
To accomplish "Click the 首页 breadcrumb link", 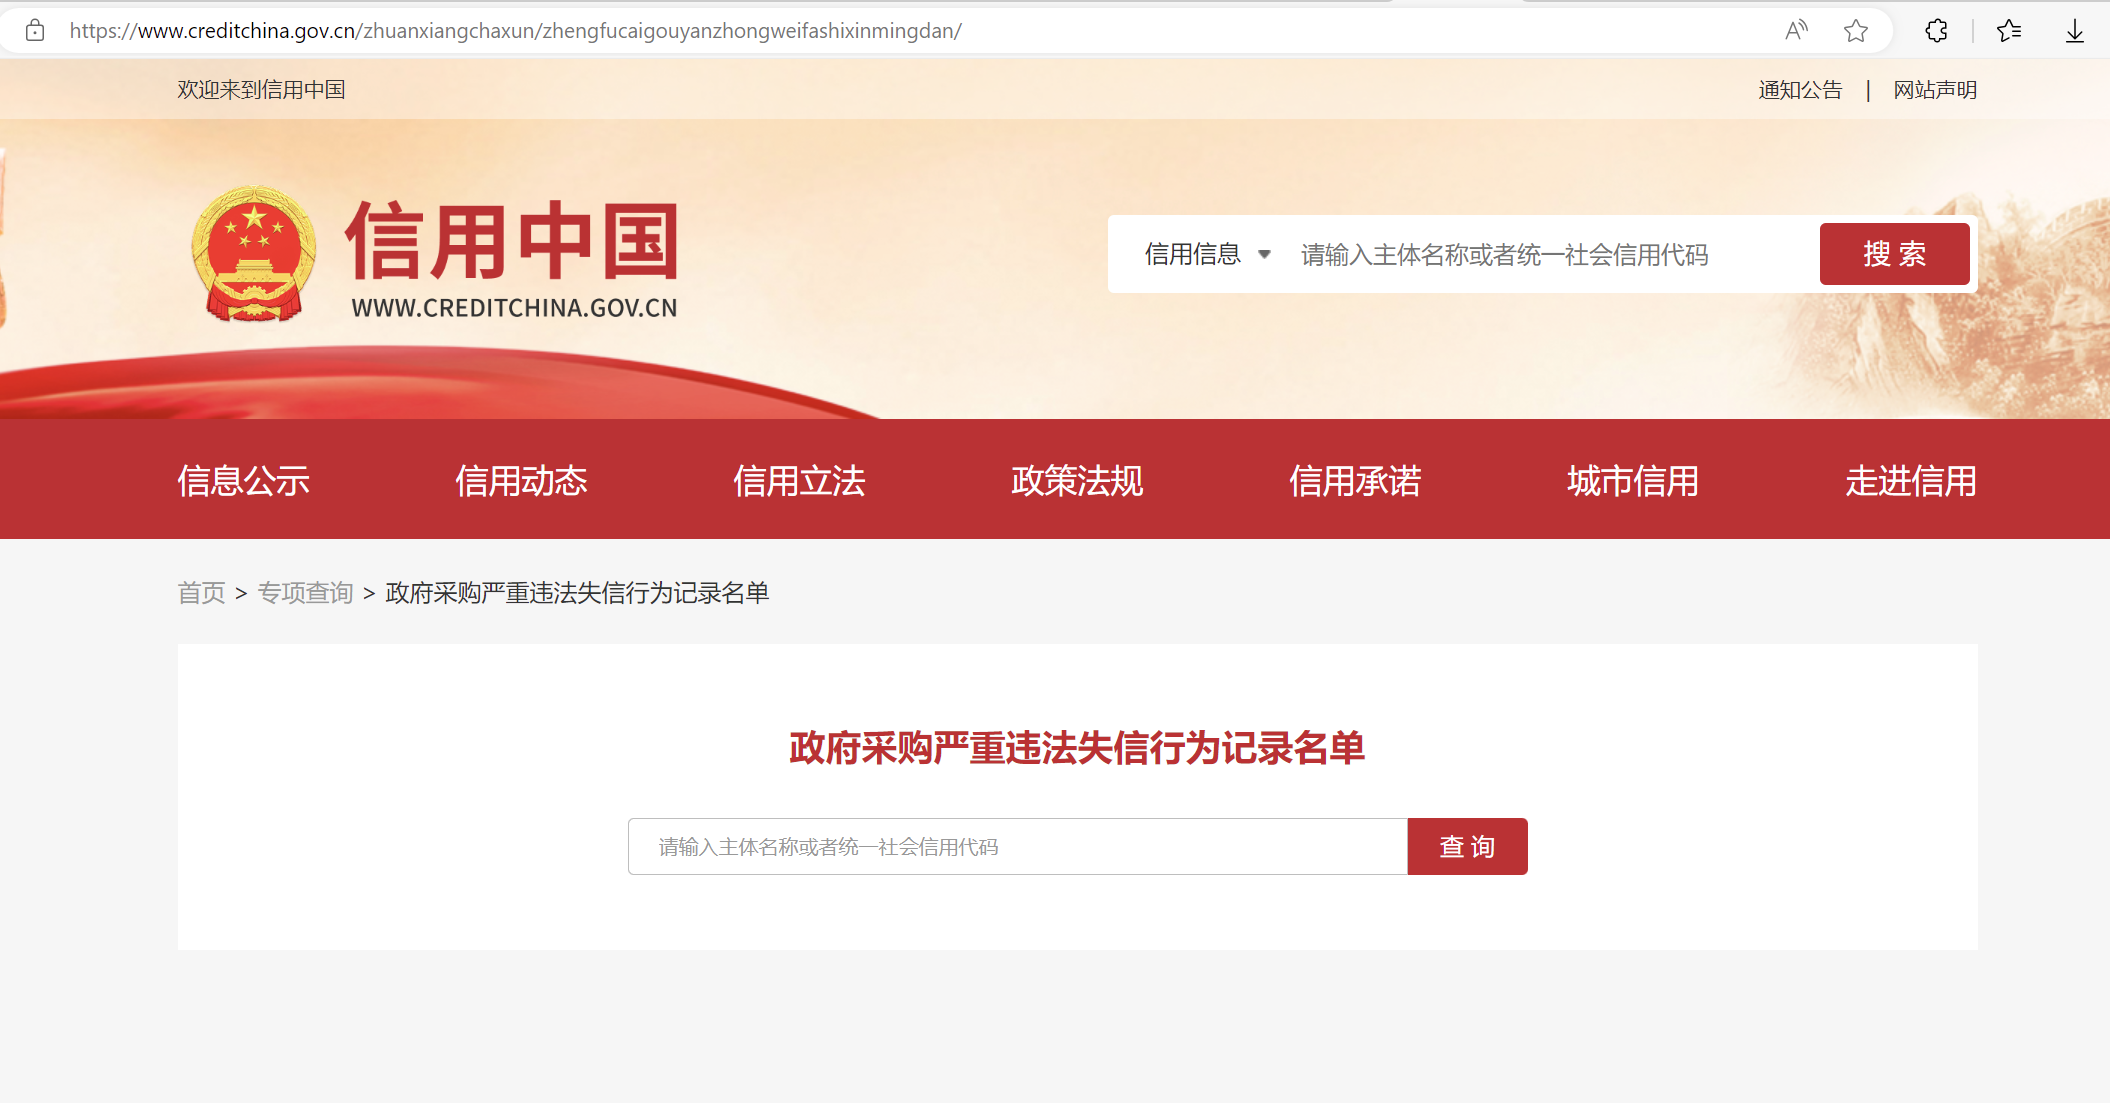I will (201, 593).
